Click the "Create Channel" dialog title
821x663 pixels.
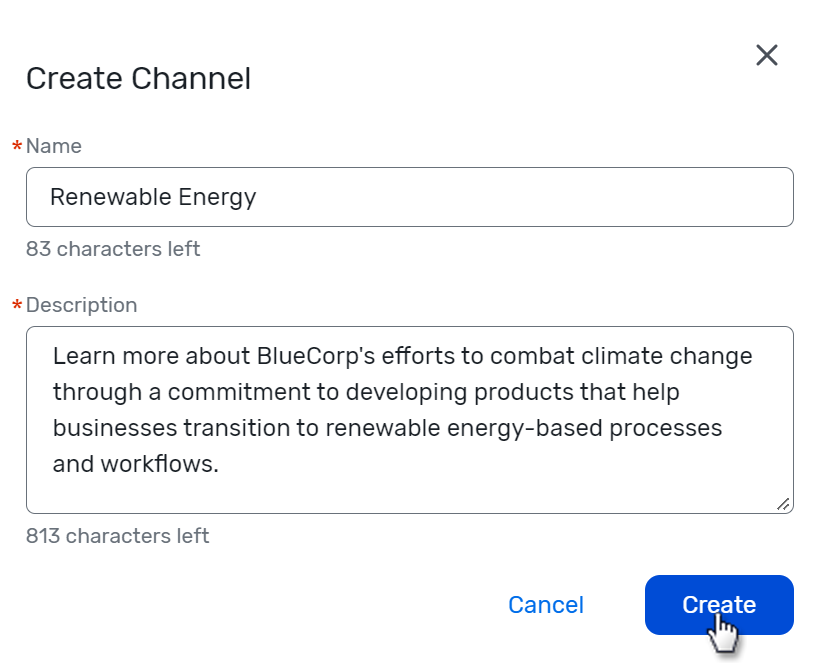[138, 79]
